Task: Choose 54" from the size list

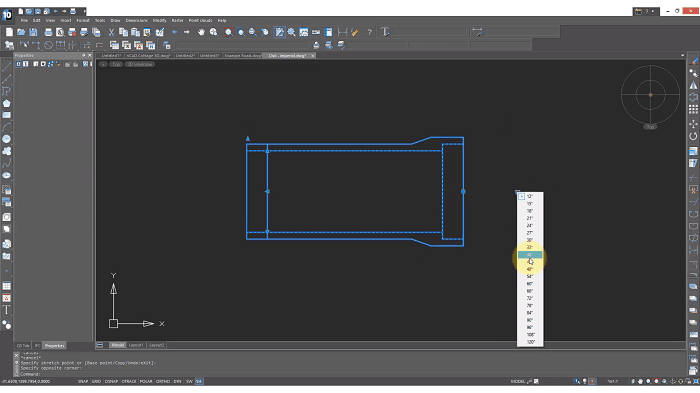Action: [530, 276]
